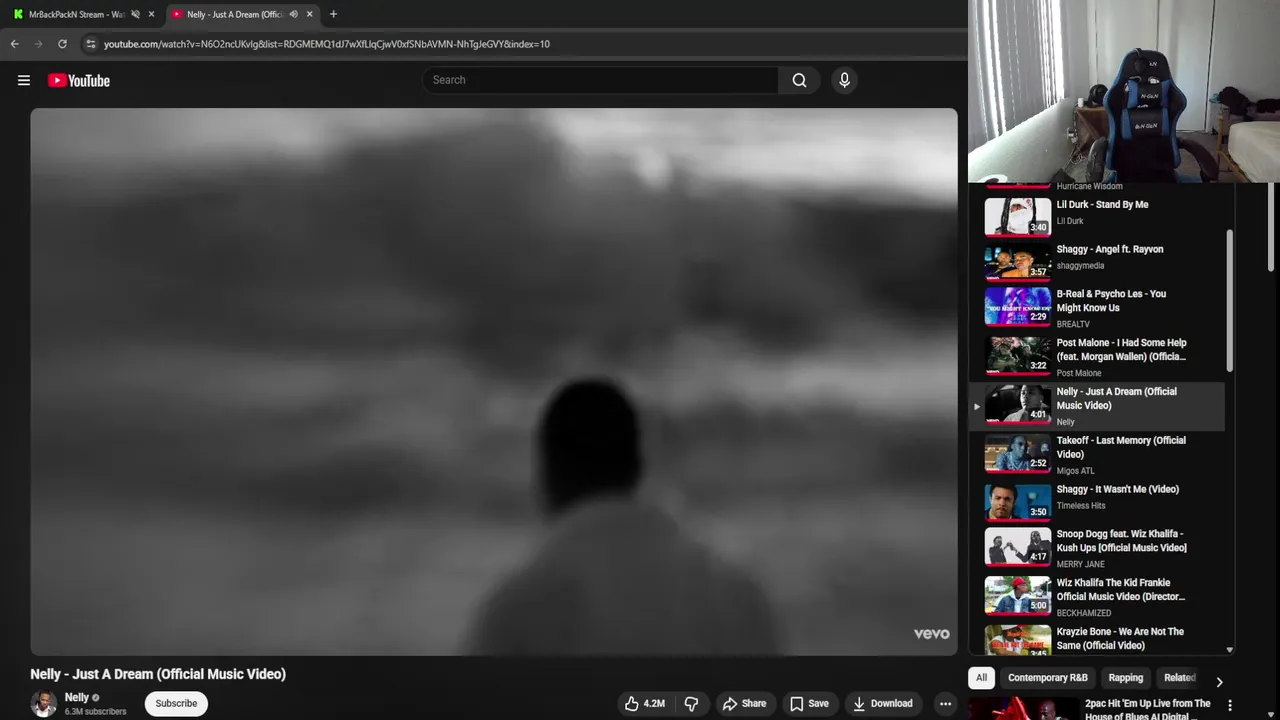Click into the YouTube Search field
Screen dimensions: 1280x720
click(x=600, y=80)
